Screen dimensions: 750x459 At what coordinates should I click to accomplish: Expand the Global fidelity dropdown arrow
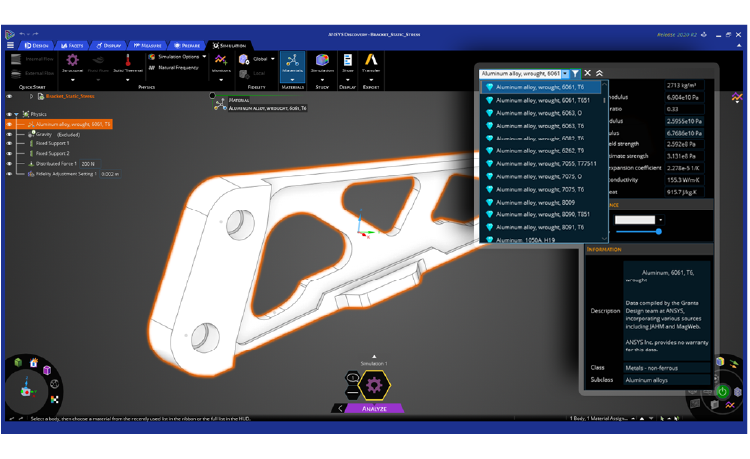point(273,59)
